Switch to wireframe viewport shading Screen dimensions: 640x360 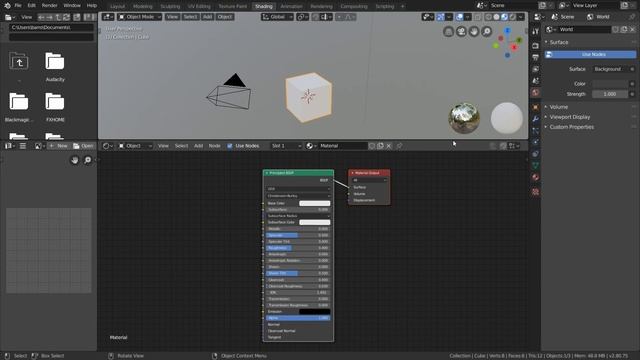point(488,17)
